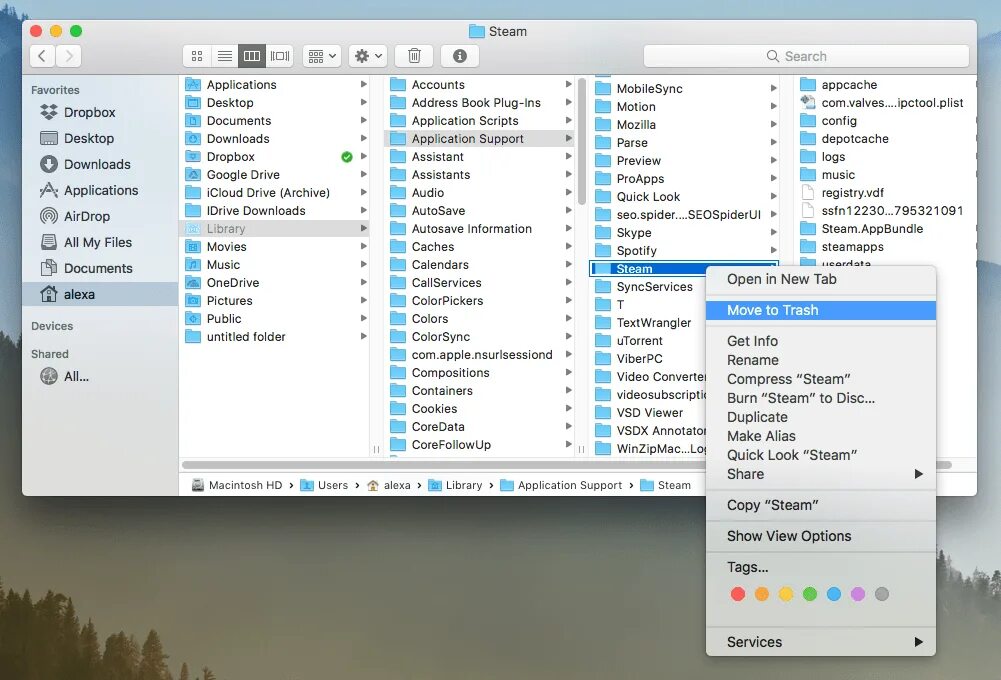Go back with the left arrow button
1001x680 pixels.
pyautogui.click(x=43, y=56)
